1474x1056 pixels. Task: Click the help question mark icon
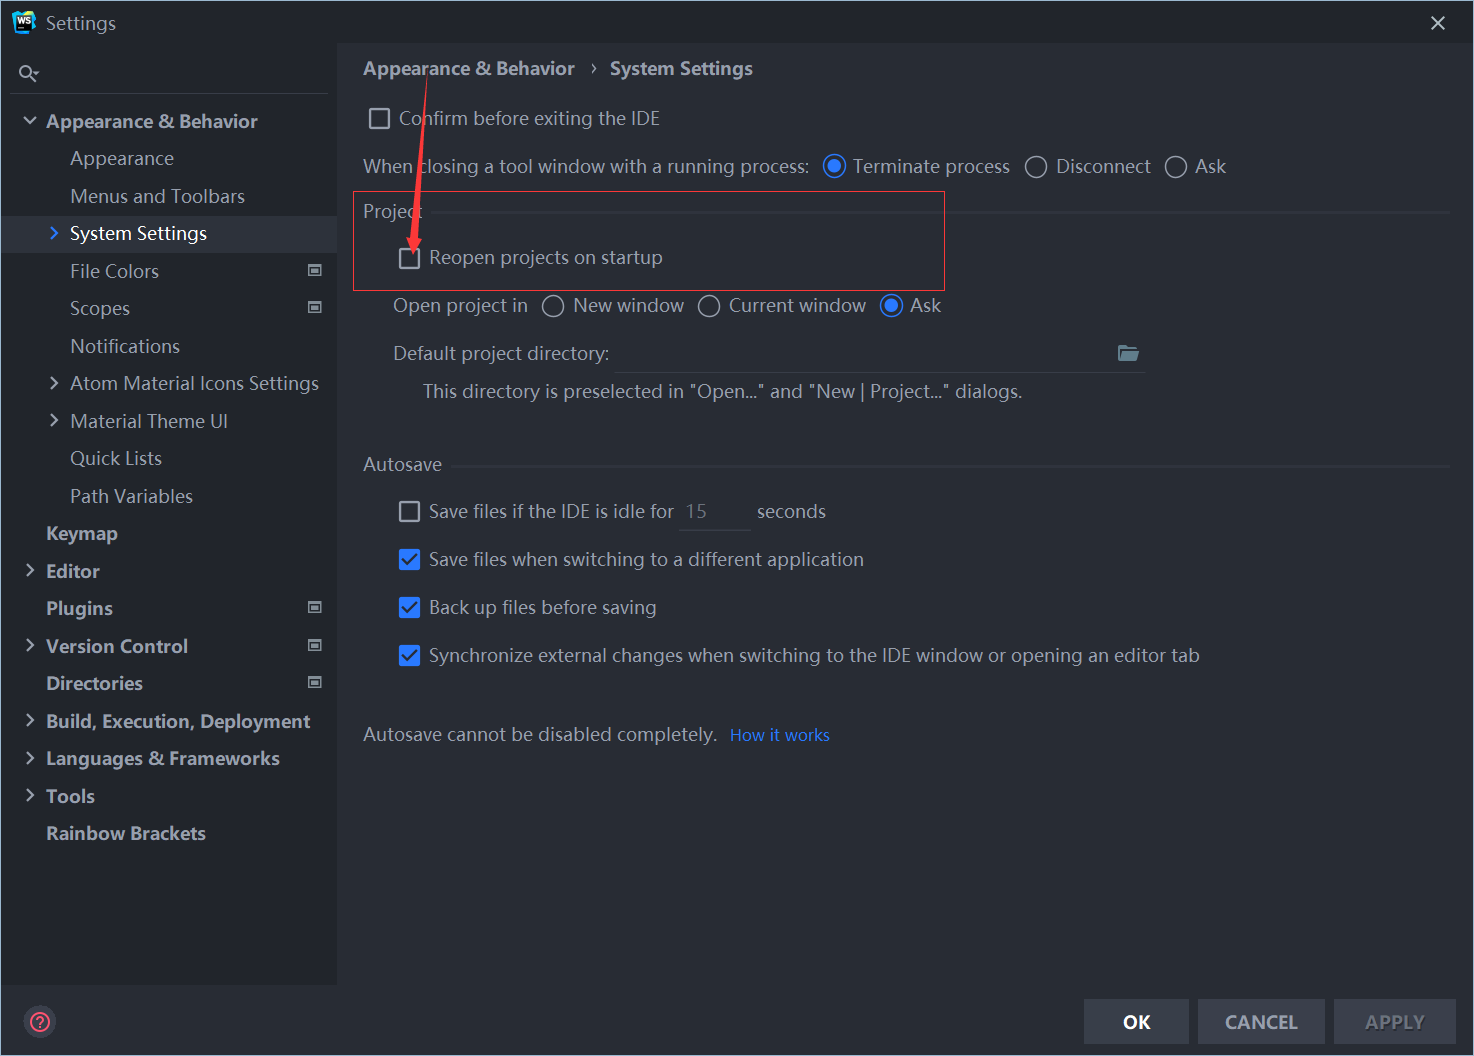pos(39,1021)
